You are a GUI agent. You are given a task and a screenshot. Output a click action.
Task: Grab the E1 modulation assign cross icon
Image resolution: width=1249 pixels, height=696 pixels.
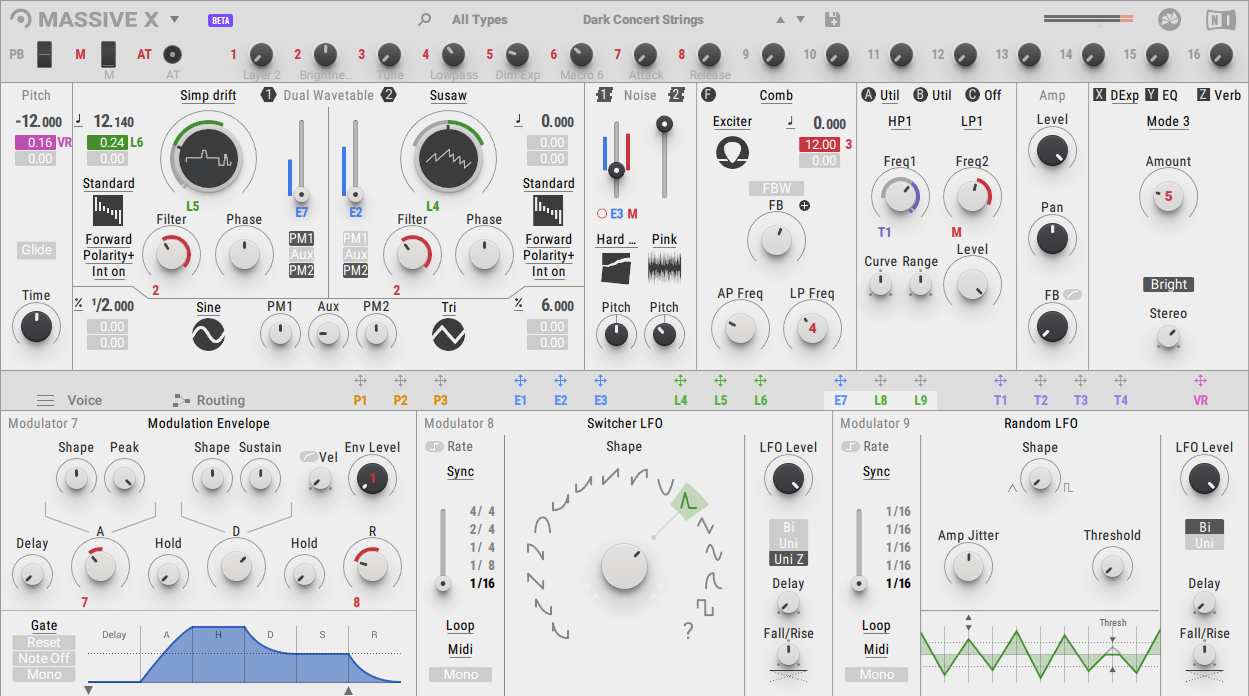pyautogui.click(x=520, y=381)
